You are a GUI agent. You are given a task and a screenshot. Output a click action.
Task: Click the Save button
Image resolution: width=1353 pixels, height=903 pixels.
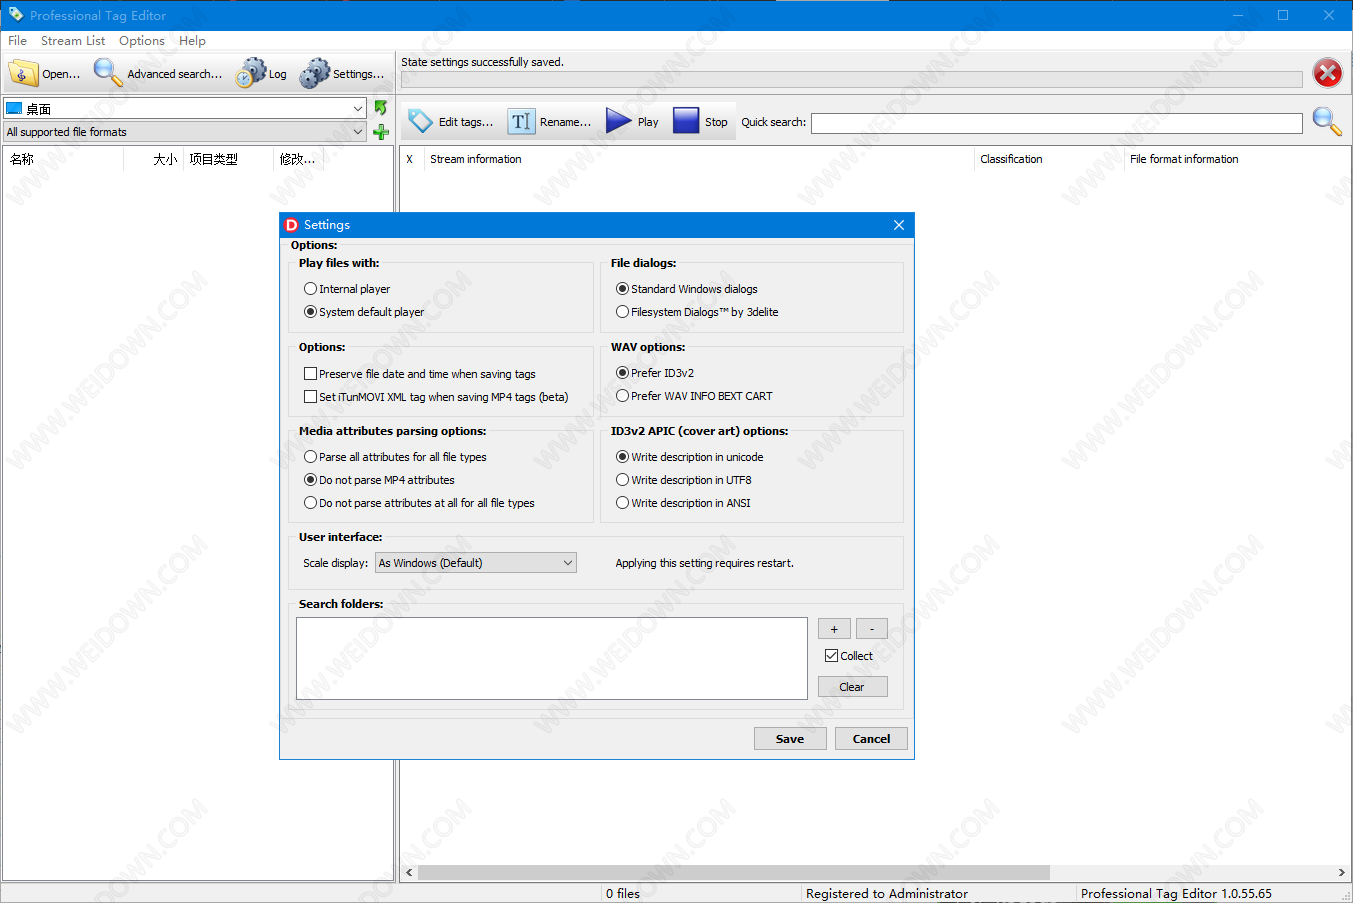790,739
